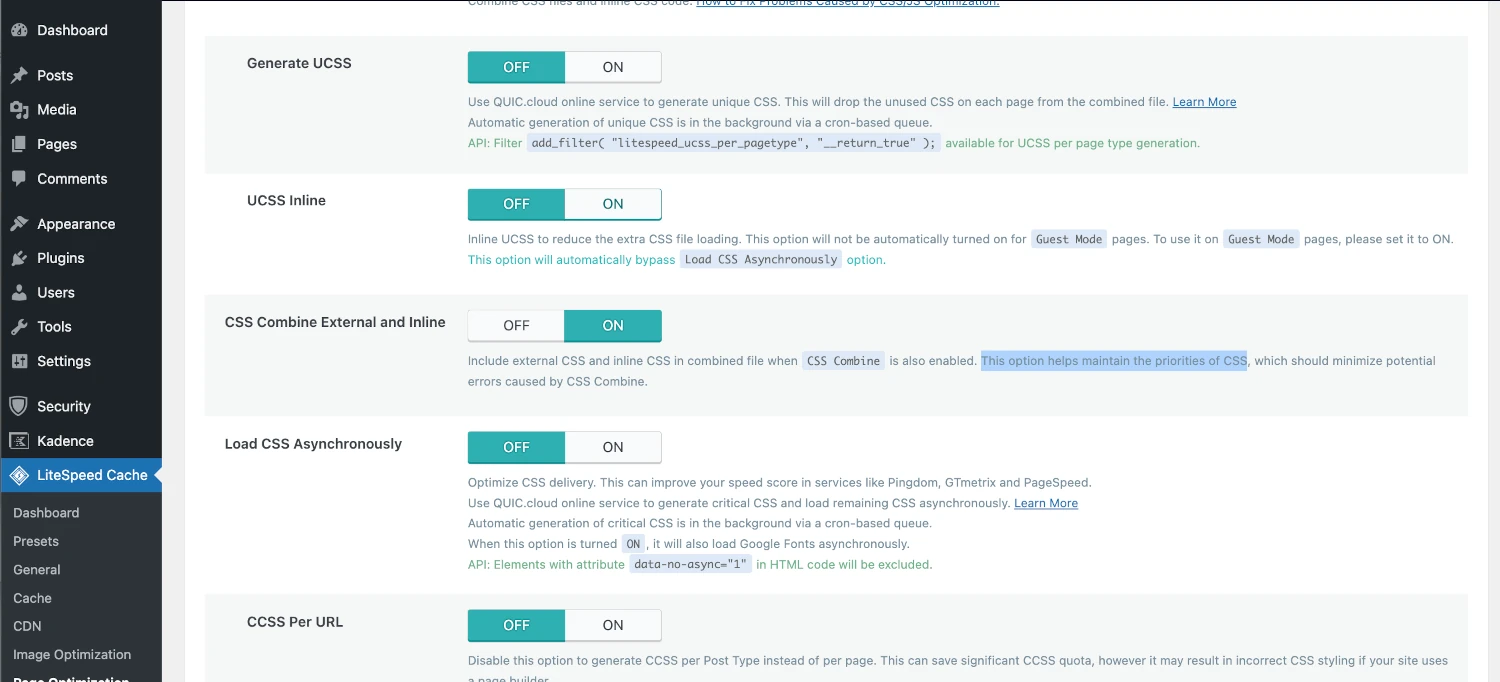Image resolution: width=1500 pixels, height=682 pixels.
Task: Switch Load CSS Asynchronously to ON
Action: [x=613, y=447]
